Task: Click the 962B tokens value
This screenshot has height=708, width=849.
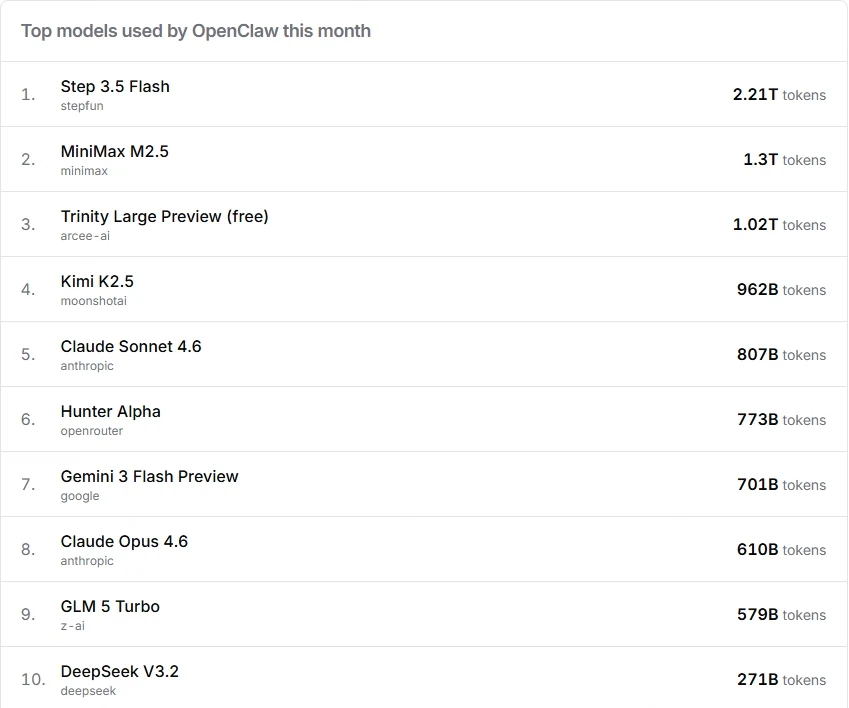Action: [x=781, y=290]
